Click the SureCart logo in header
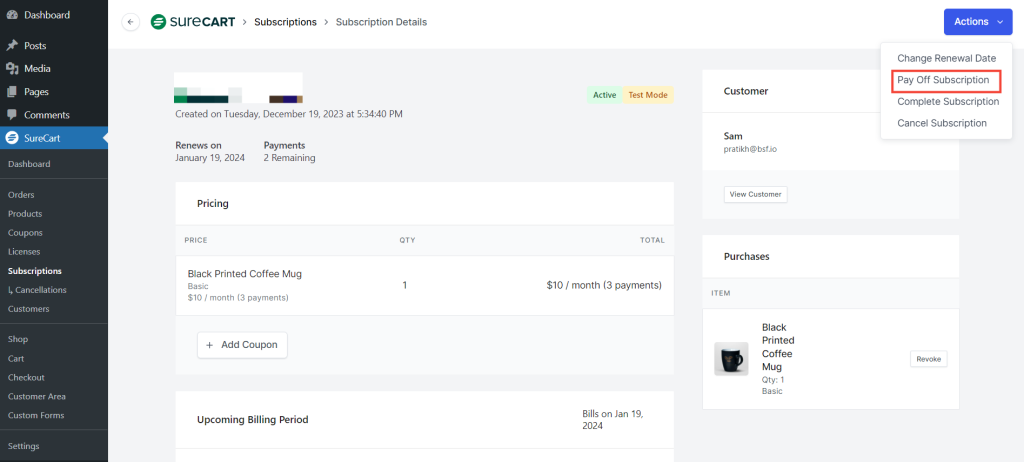Viewport: 1024px width, 462px height. click(x=193, y=22)
